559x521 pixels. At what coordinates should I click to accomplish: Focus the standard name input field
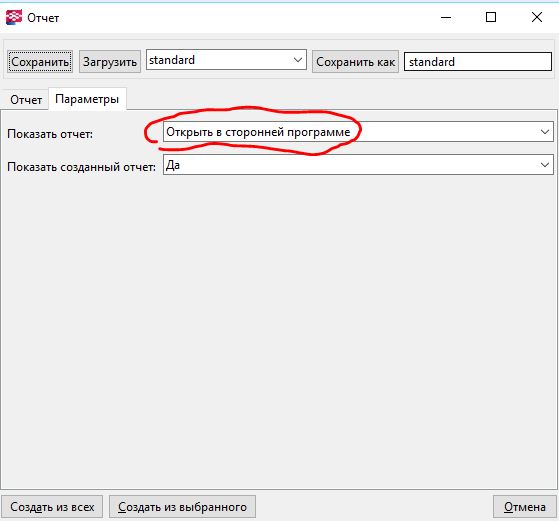[478, 62]
